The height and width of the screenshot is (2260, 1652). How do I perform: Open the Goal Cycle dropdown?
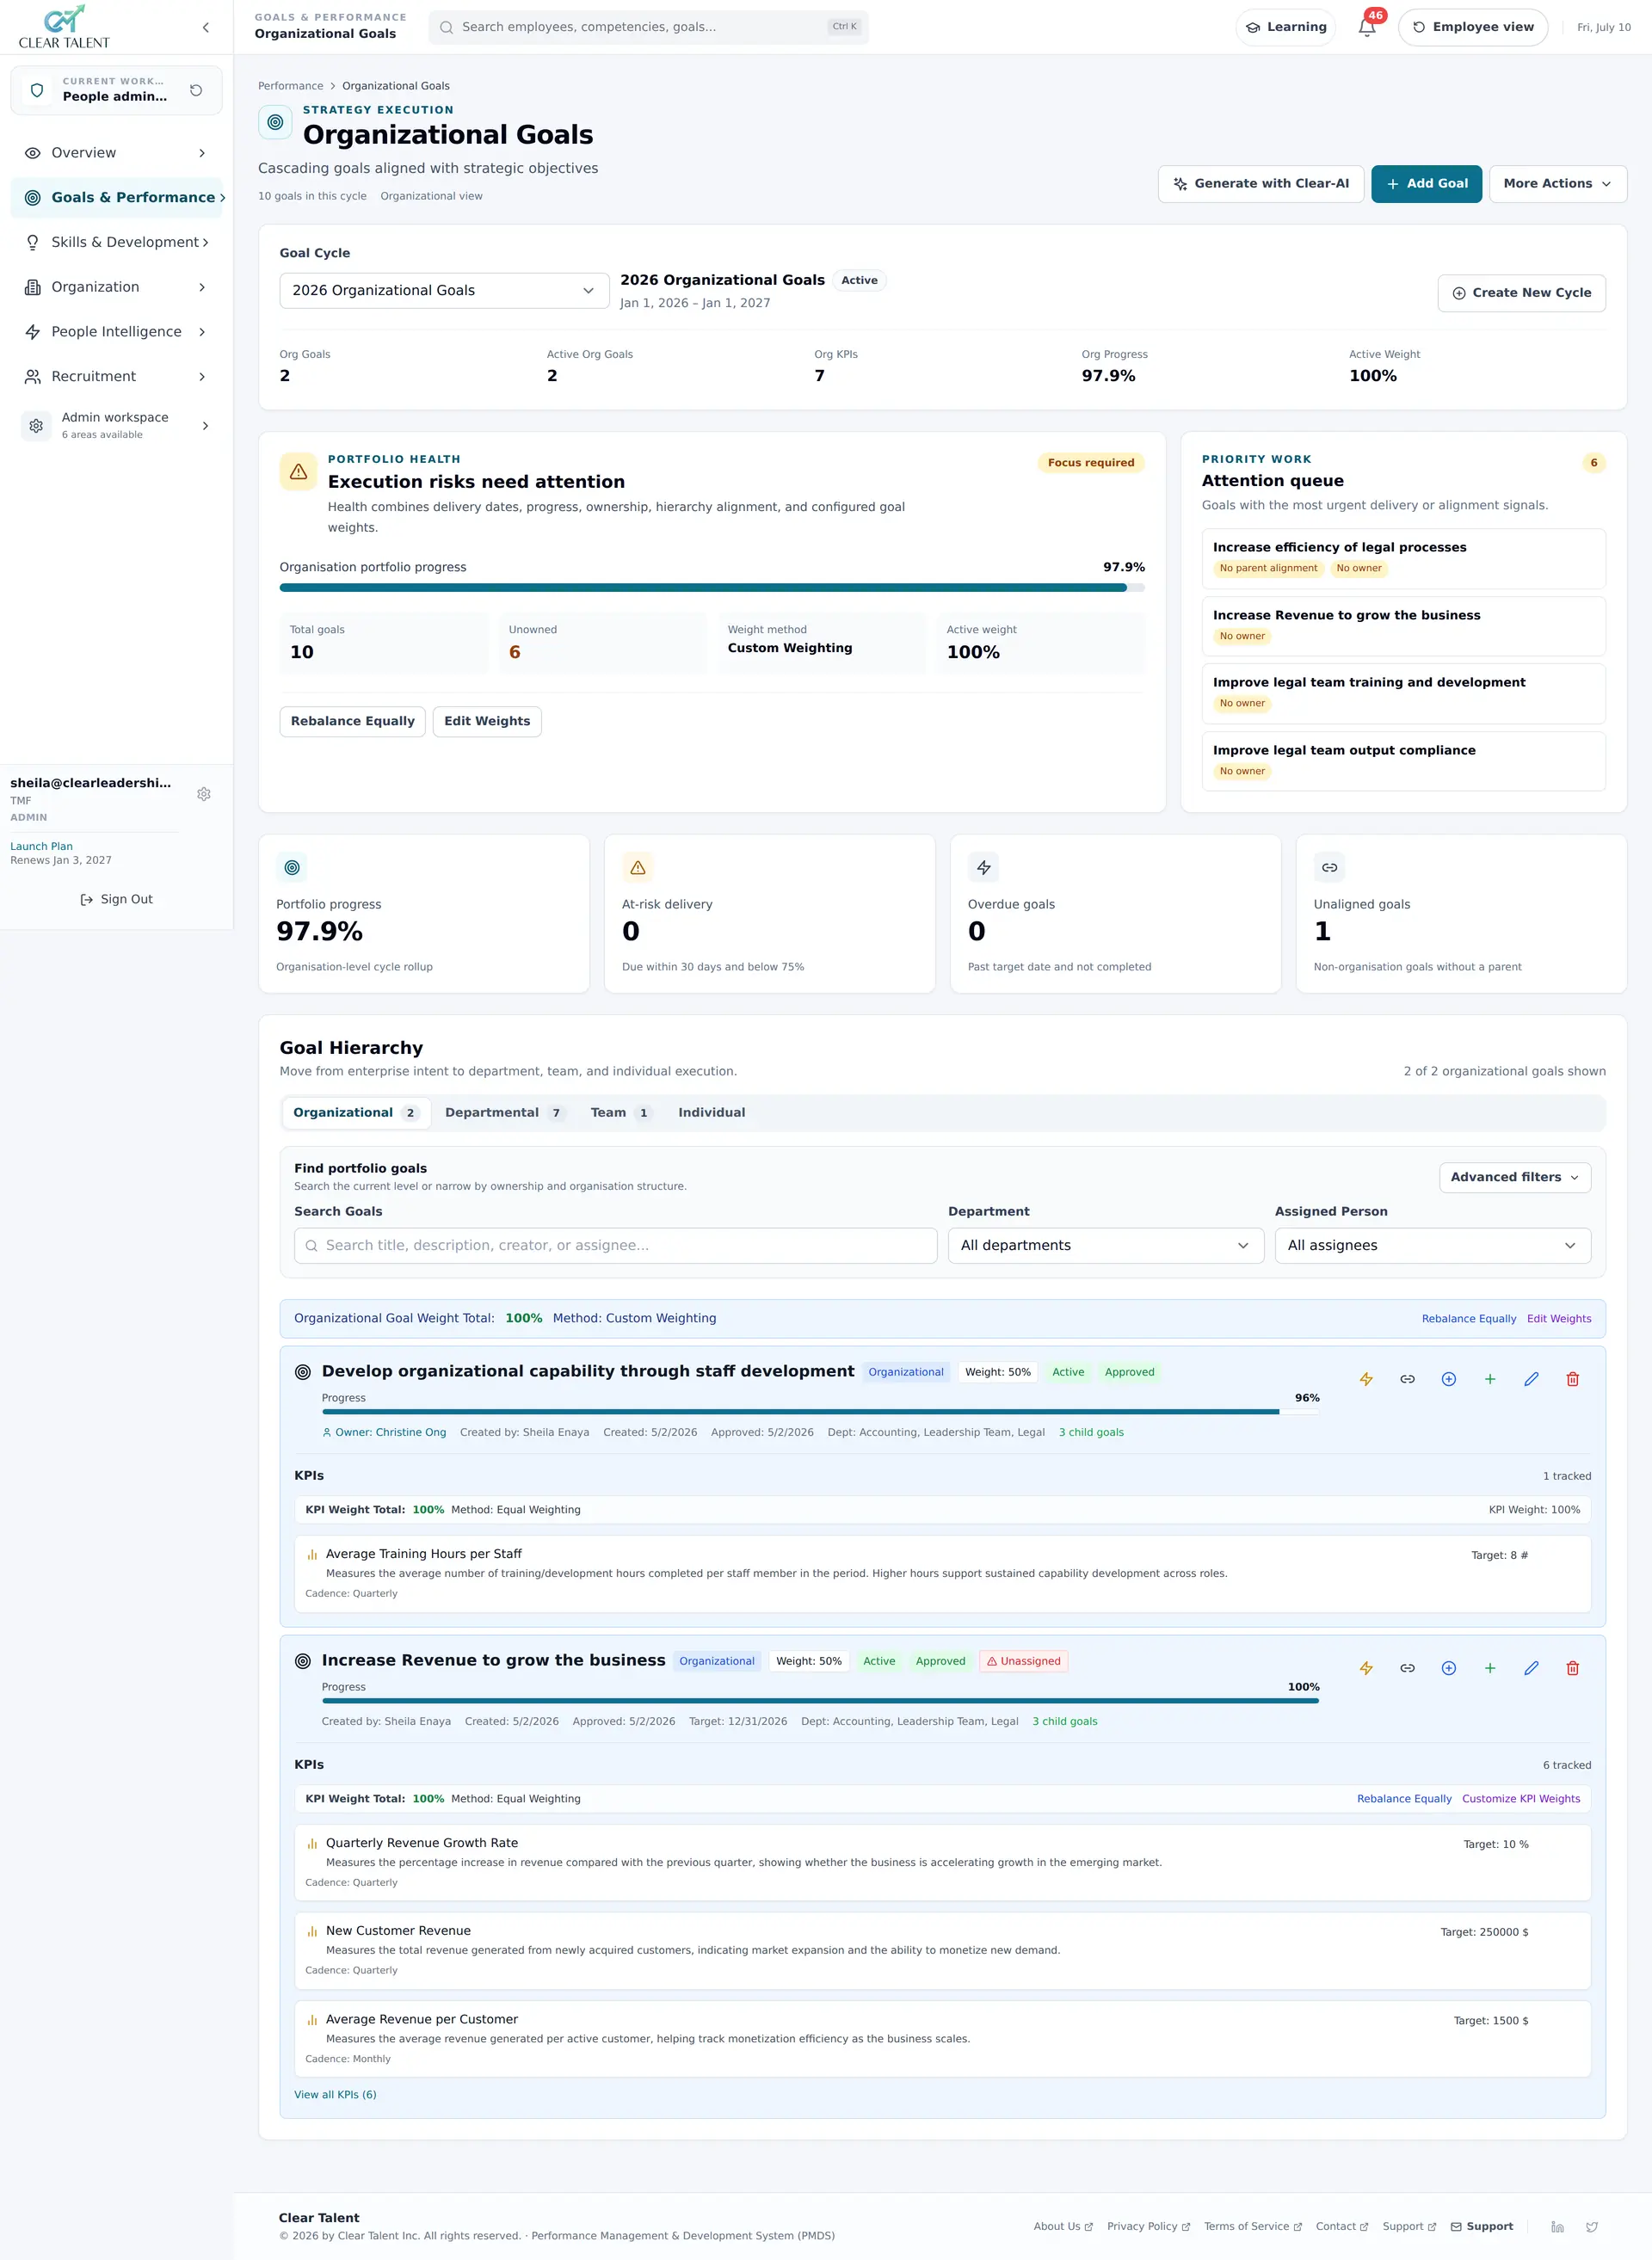point(444,290)
